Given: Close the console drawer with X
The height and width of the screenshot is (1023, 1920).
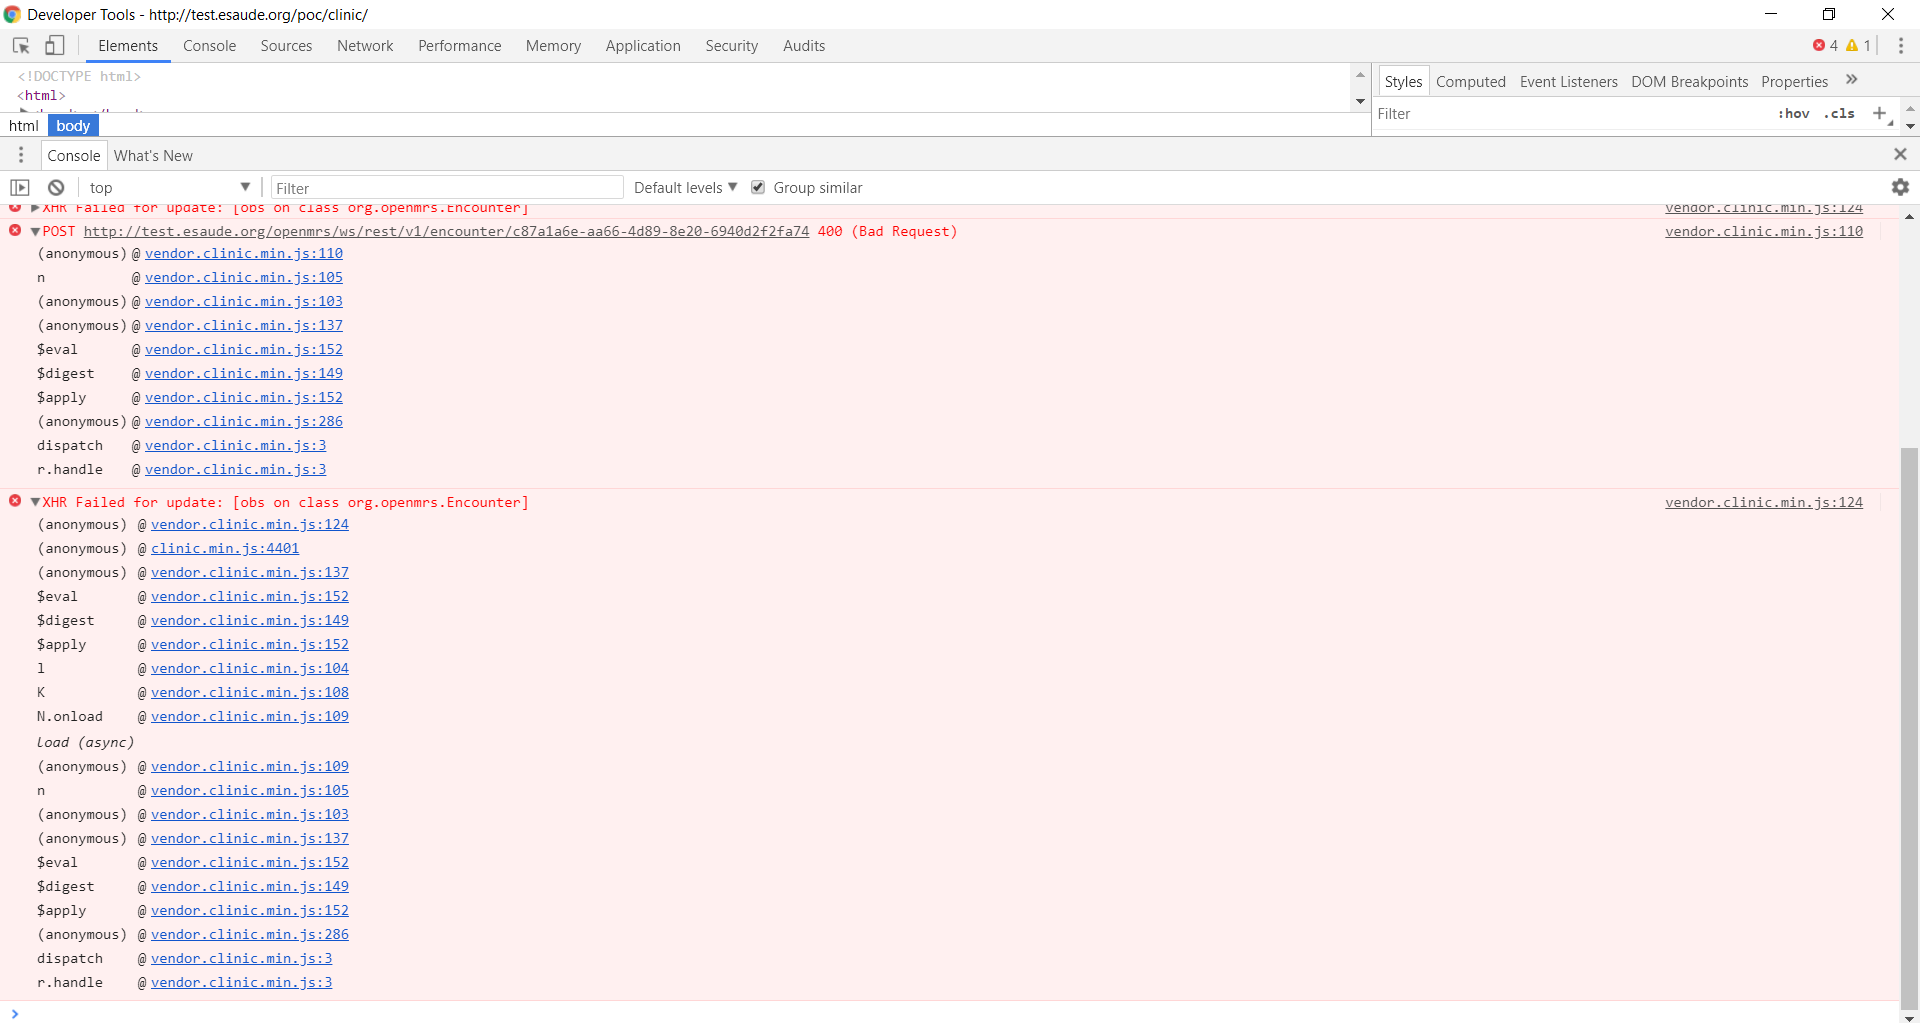Looking at the screenshot, I should [1900, 154].
